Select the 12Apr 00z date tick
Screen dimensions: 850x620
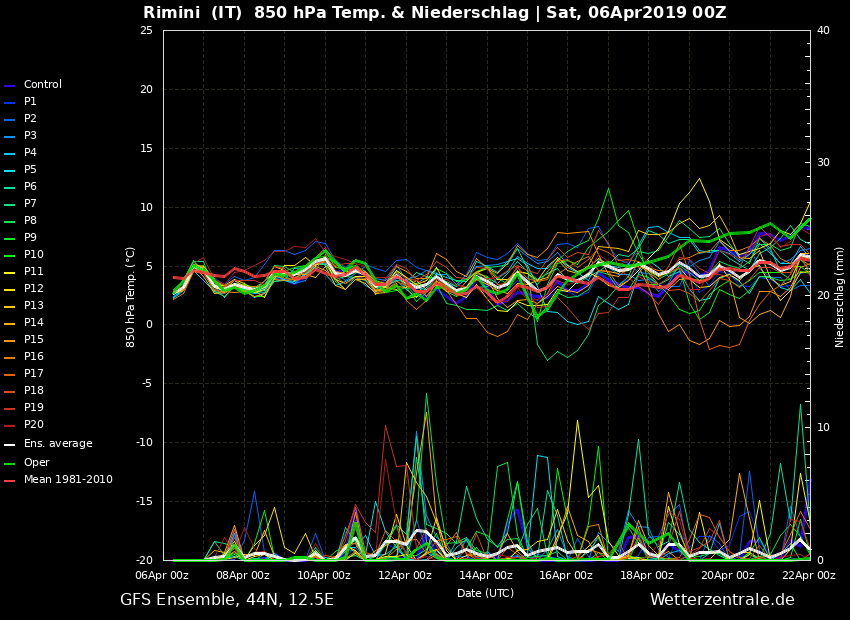click(405, 576)
